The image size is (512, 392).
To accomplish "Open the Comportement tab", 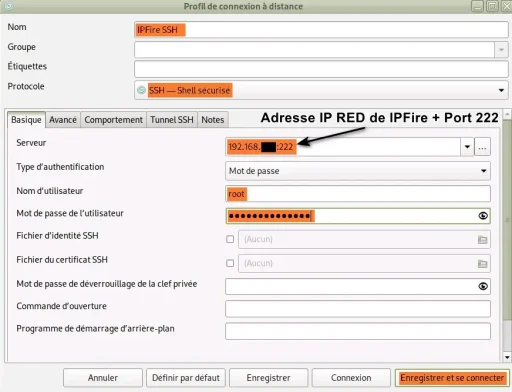I will (x=113, y=120).
